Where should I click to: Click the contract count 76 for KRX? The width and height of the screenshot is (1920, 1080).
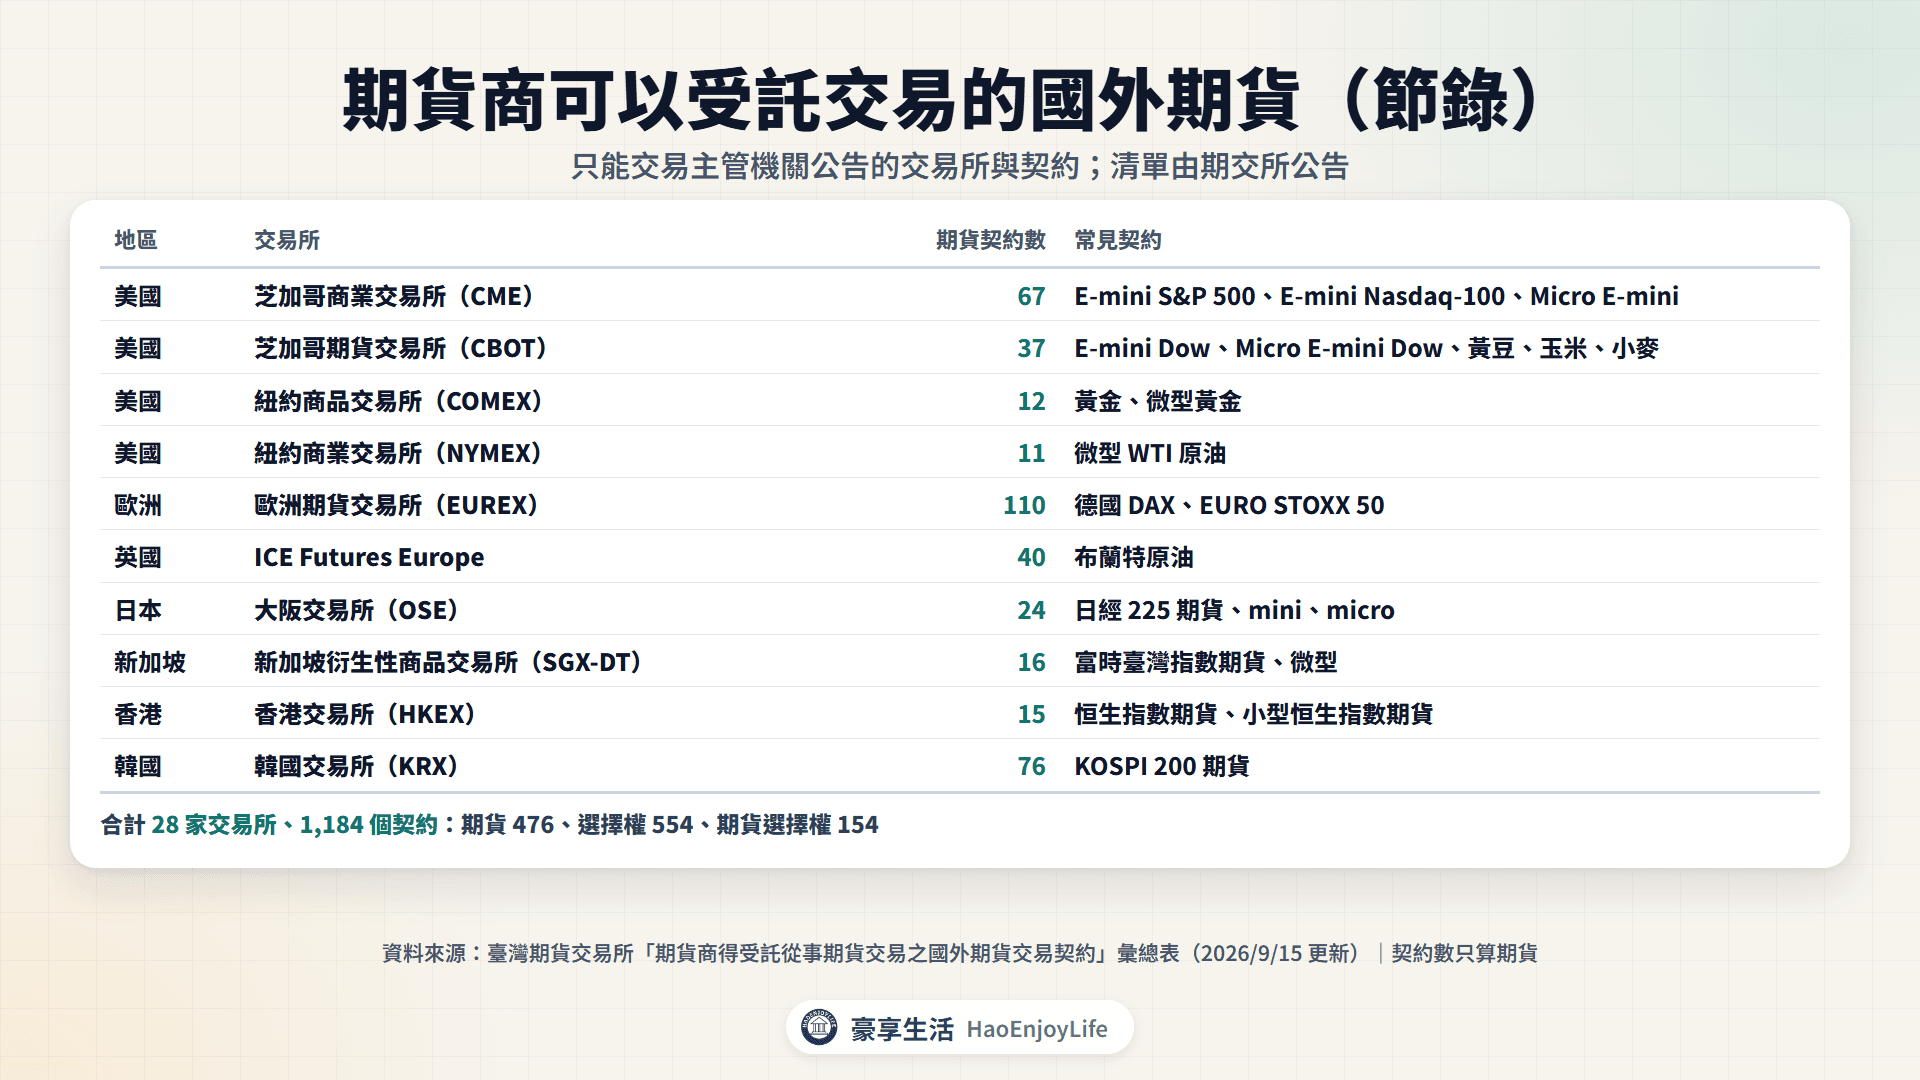click(1031, 766)
